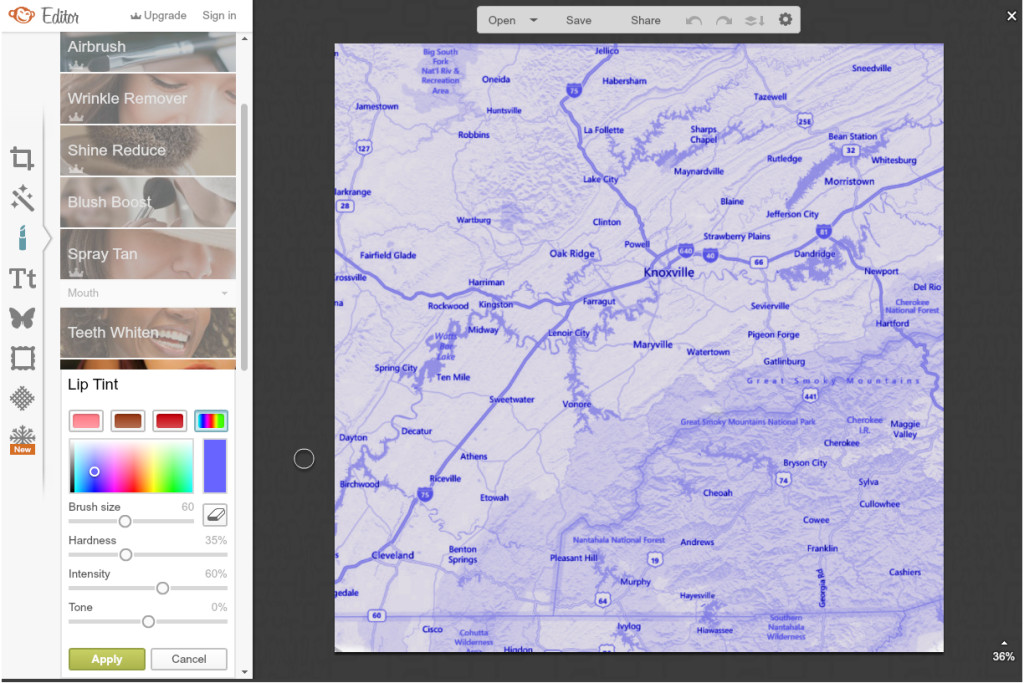Viewport: 1024px width, 683px height.
Task: Click Share in the top toolbar
Action: (645, 20)
